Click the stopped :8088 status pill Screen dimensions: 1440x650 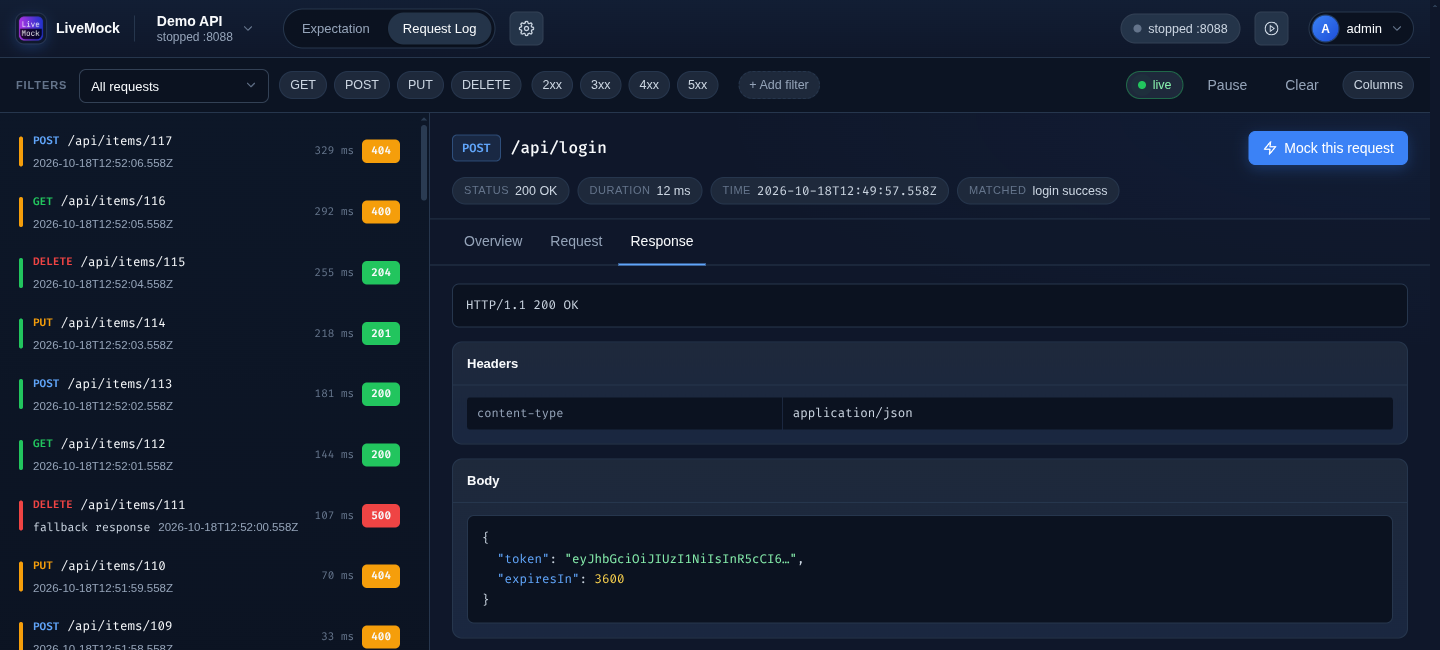pos(1180,28)
